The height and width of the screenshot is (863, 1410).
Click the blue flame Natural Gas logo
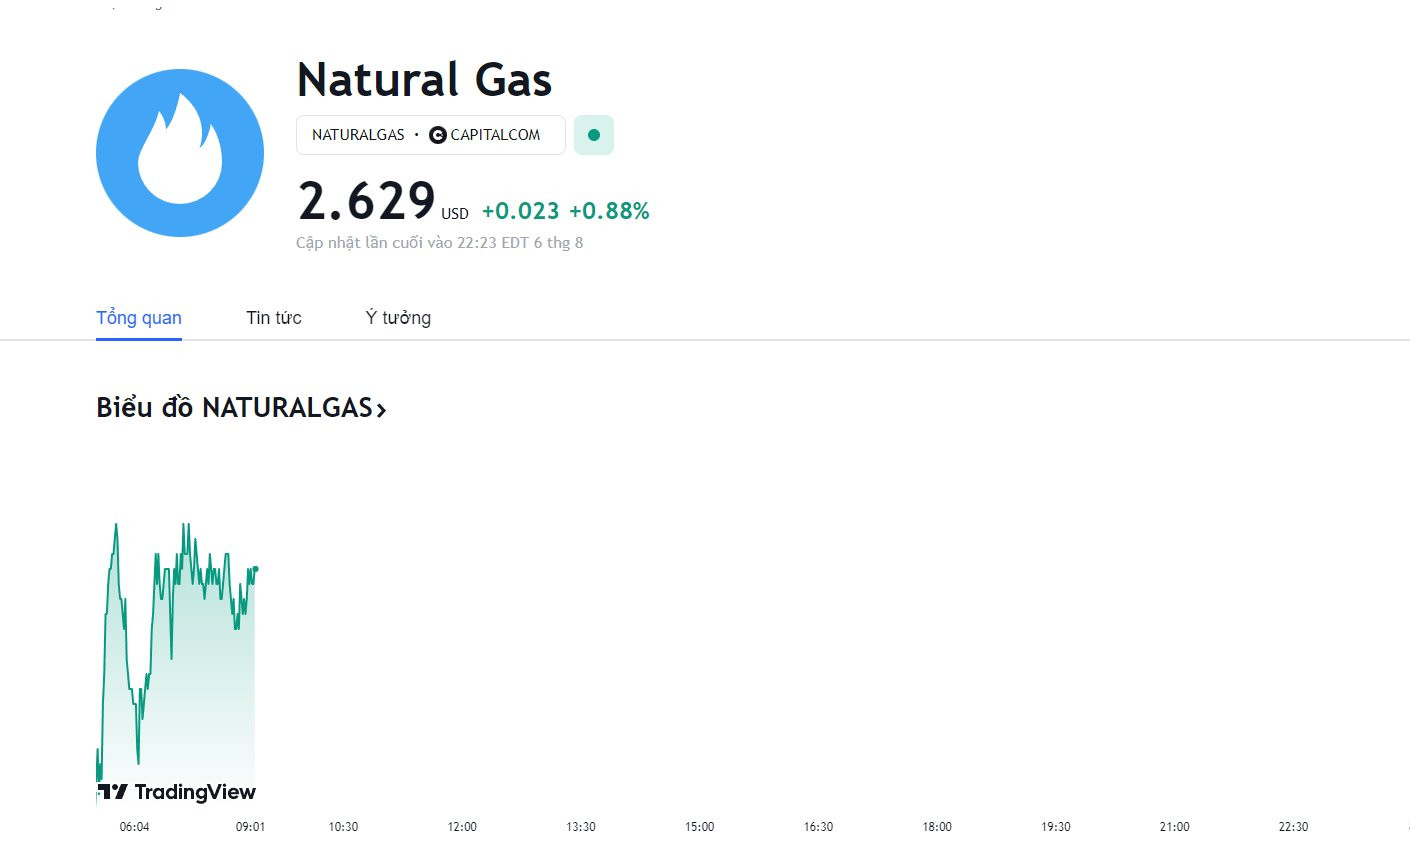180,153
